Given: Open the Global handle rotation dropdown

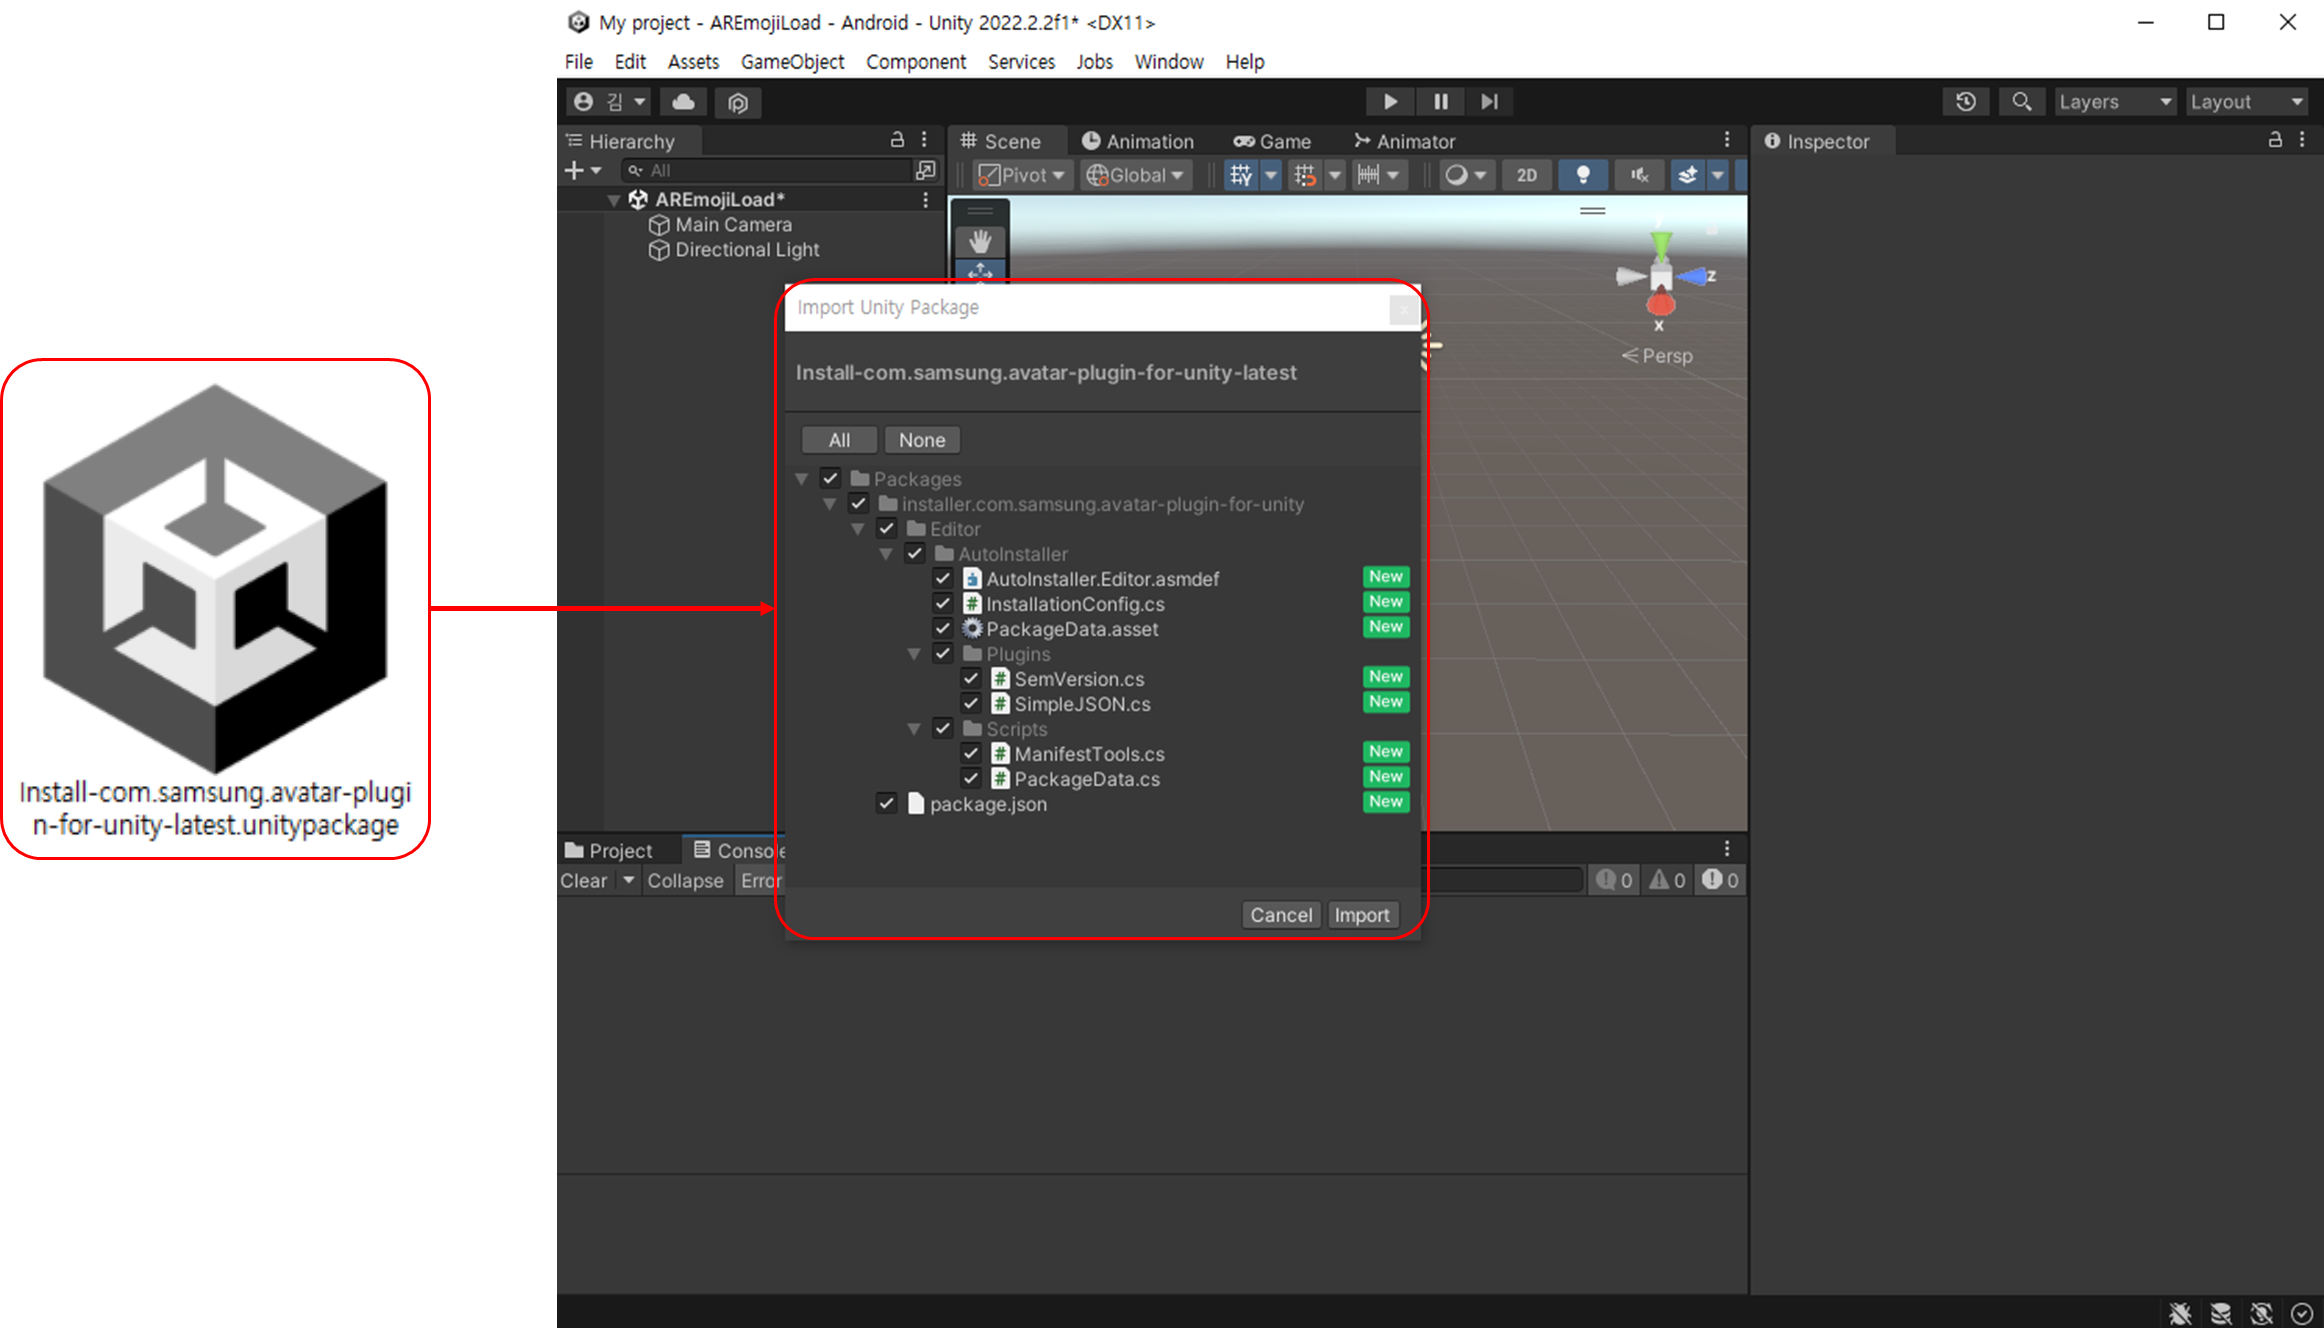Looking at the screenshot, I should click(x=1136, y=175).
